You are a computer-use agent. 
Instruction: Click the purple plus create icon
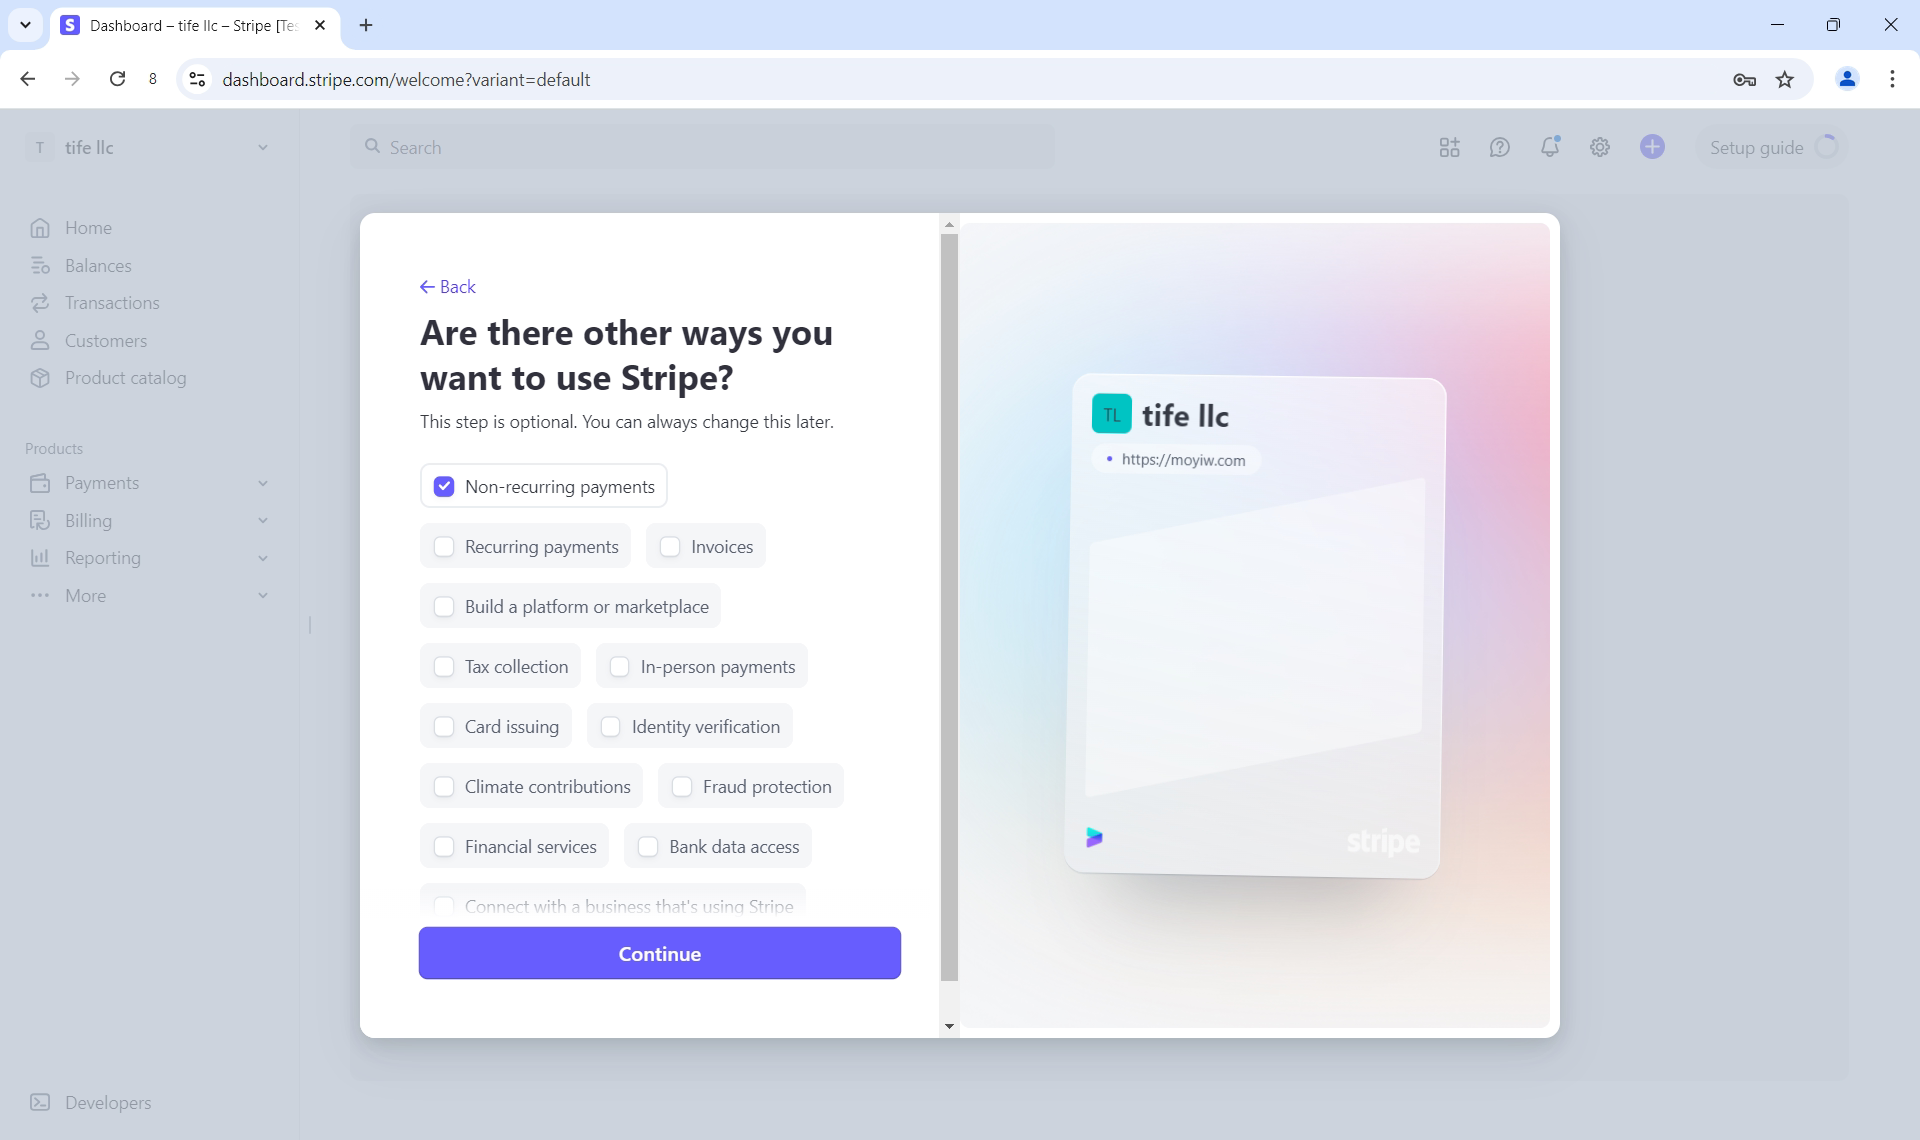point(1652,147)
